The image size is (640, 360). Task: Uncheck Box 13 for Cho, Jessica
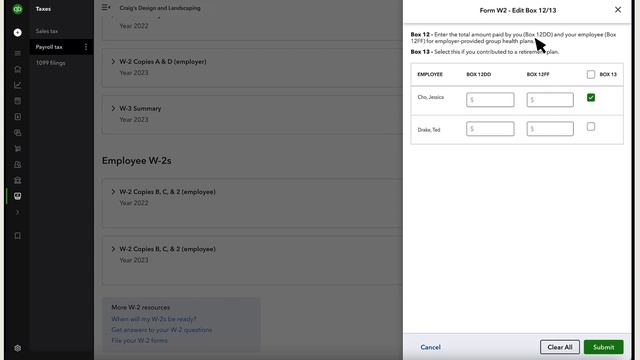[x=591, y=98]
